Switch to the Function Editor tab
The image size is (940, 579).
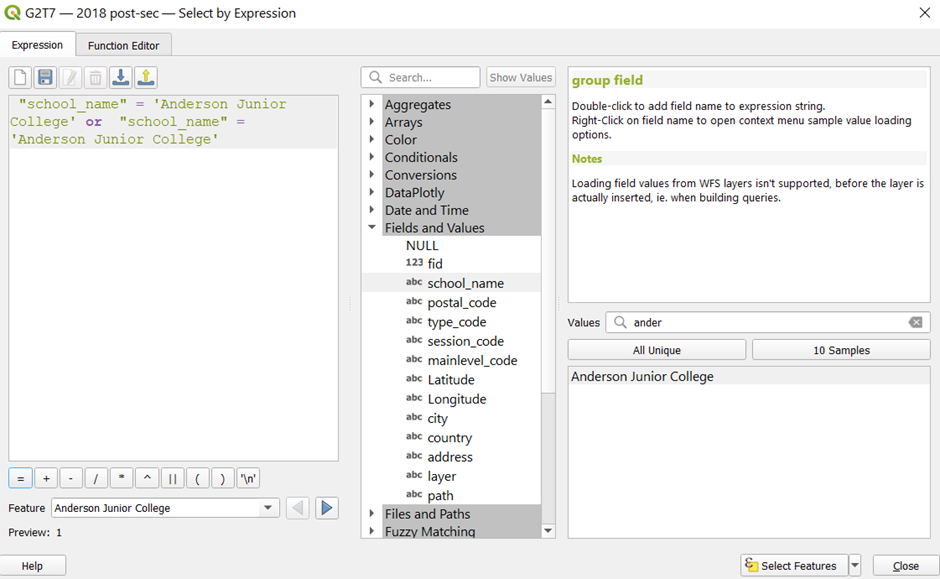point(123,46)
